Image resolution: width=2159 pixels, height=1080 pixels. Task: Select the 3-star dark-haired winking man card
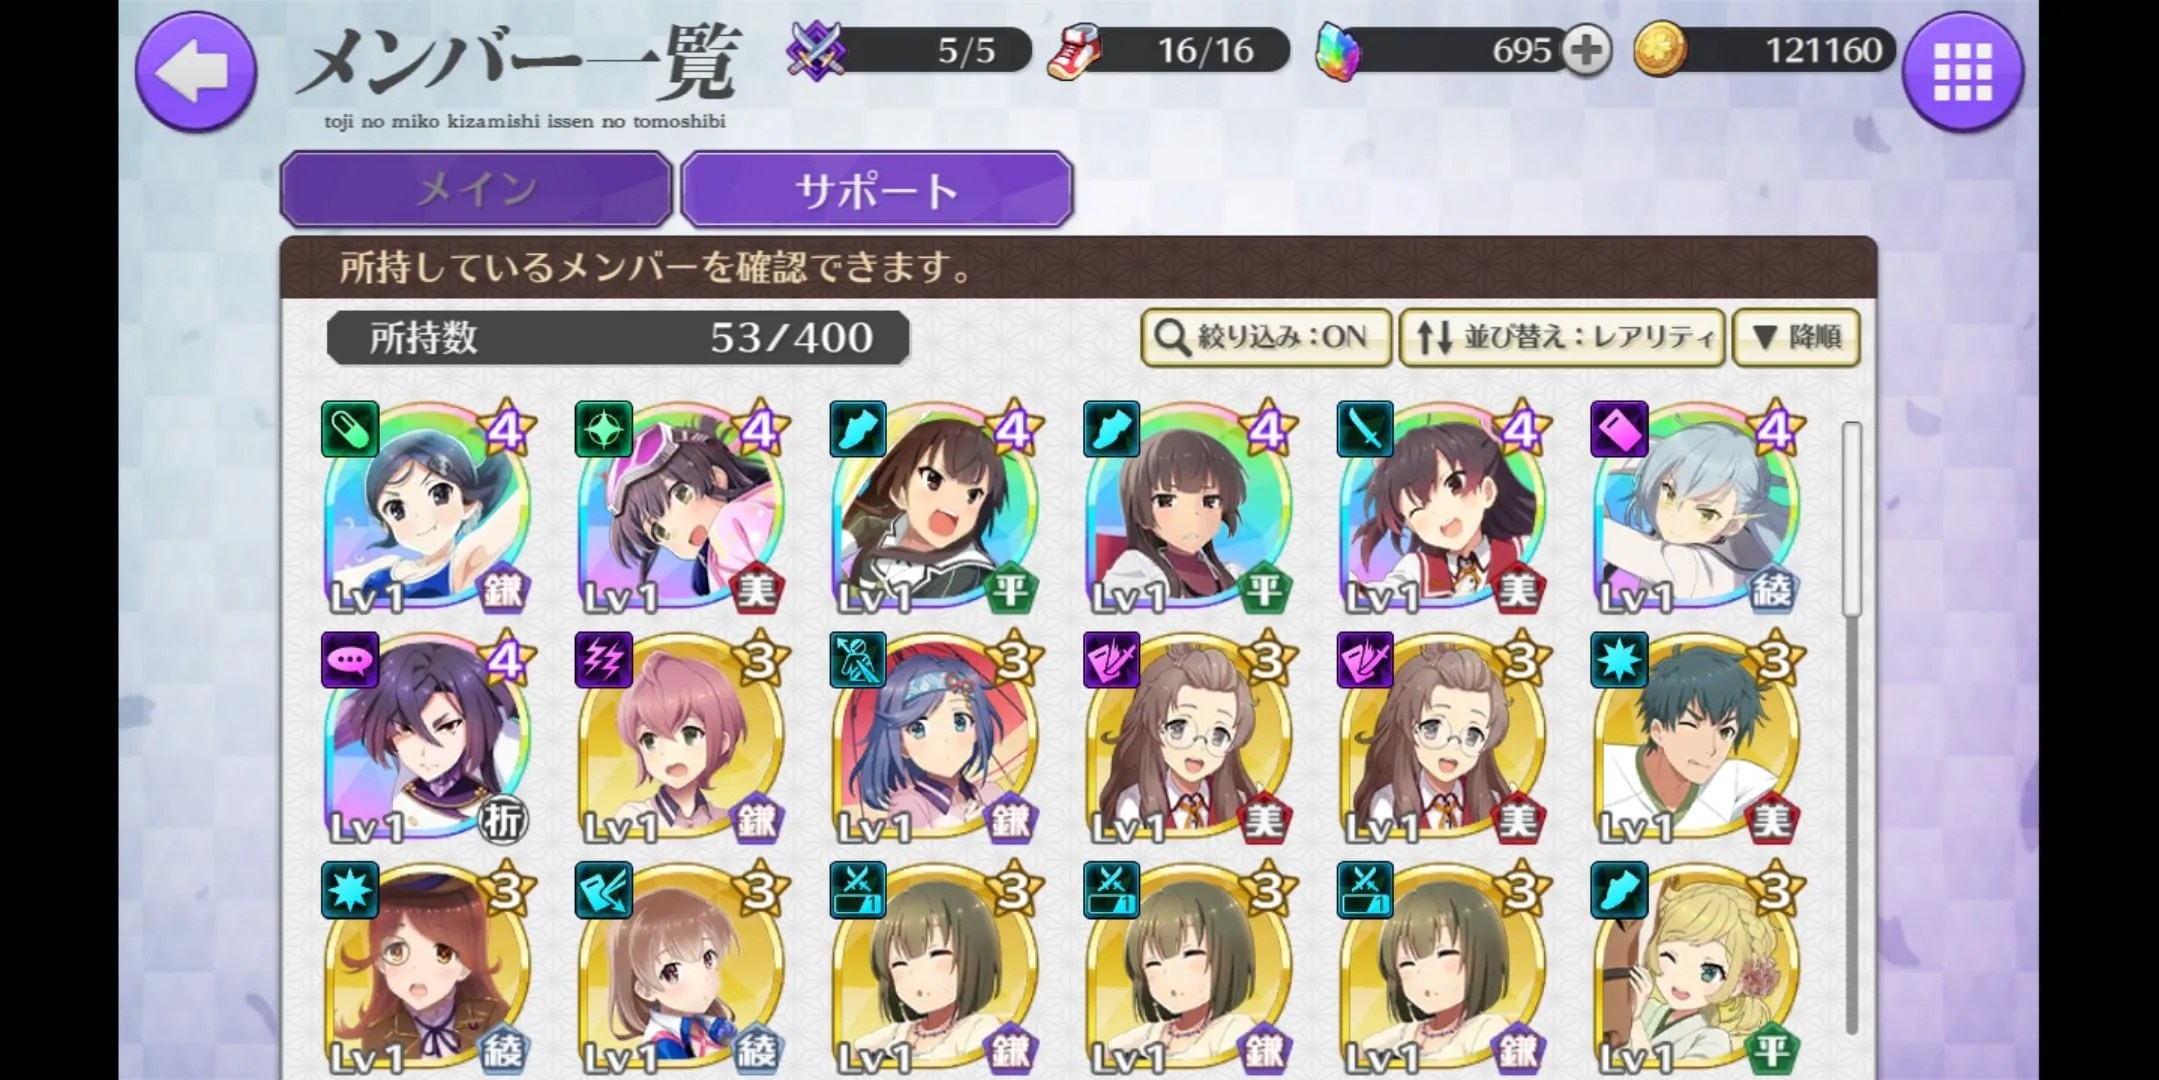coord(1695,738)
